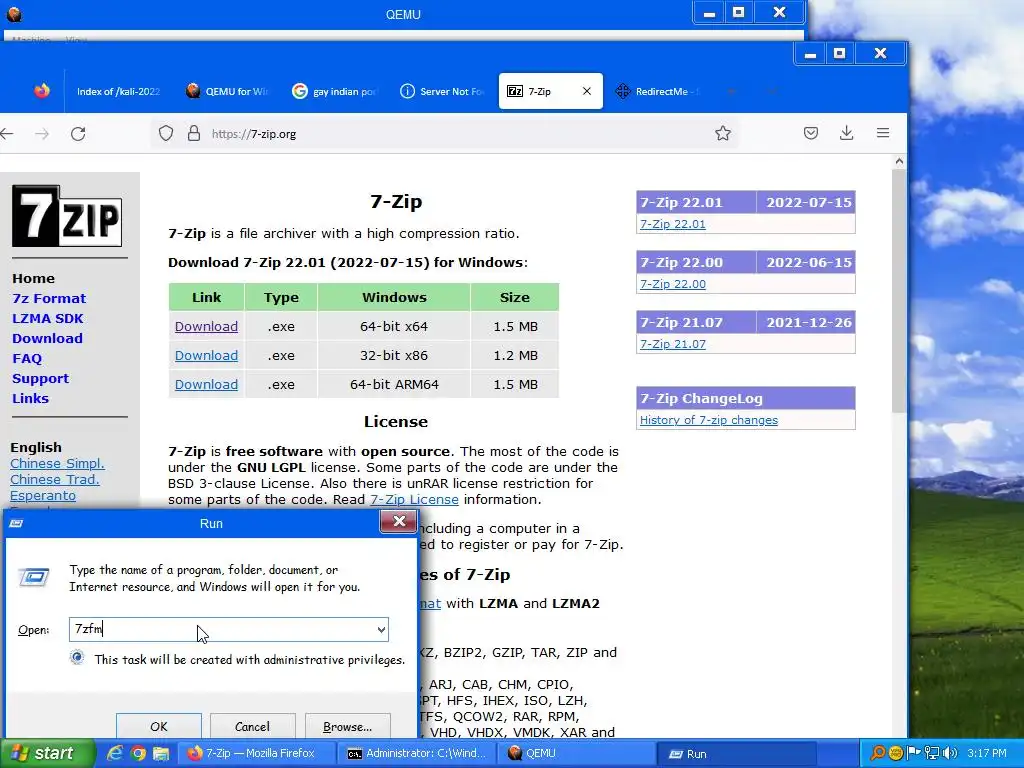This screenshot has height=768, width=1024.
Task: Open the 7z Format sidebar link
Action: point(49,298)
